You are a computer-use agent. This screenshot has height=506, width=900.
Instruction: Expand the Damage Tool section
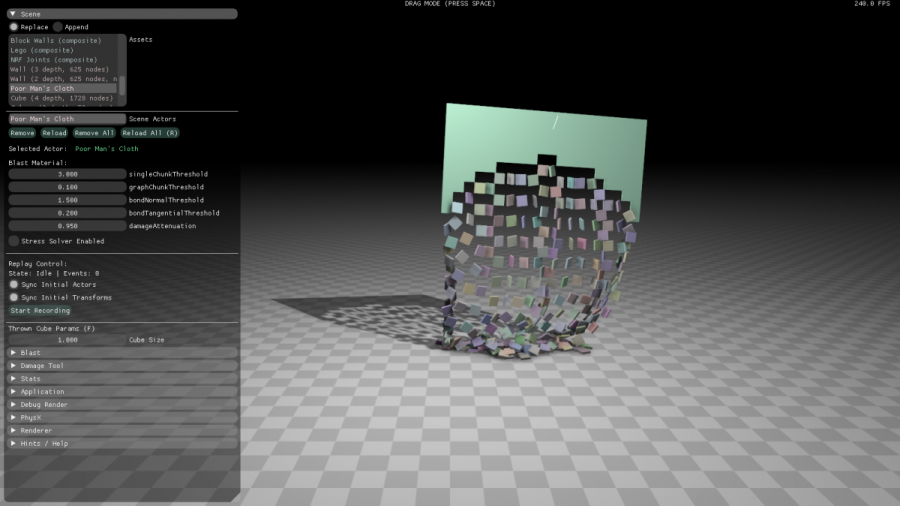(x=122, y=365)
